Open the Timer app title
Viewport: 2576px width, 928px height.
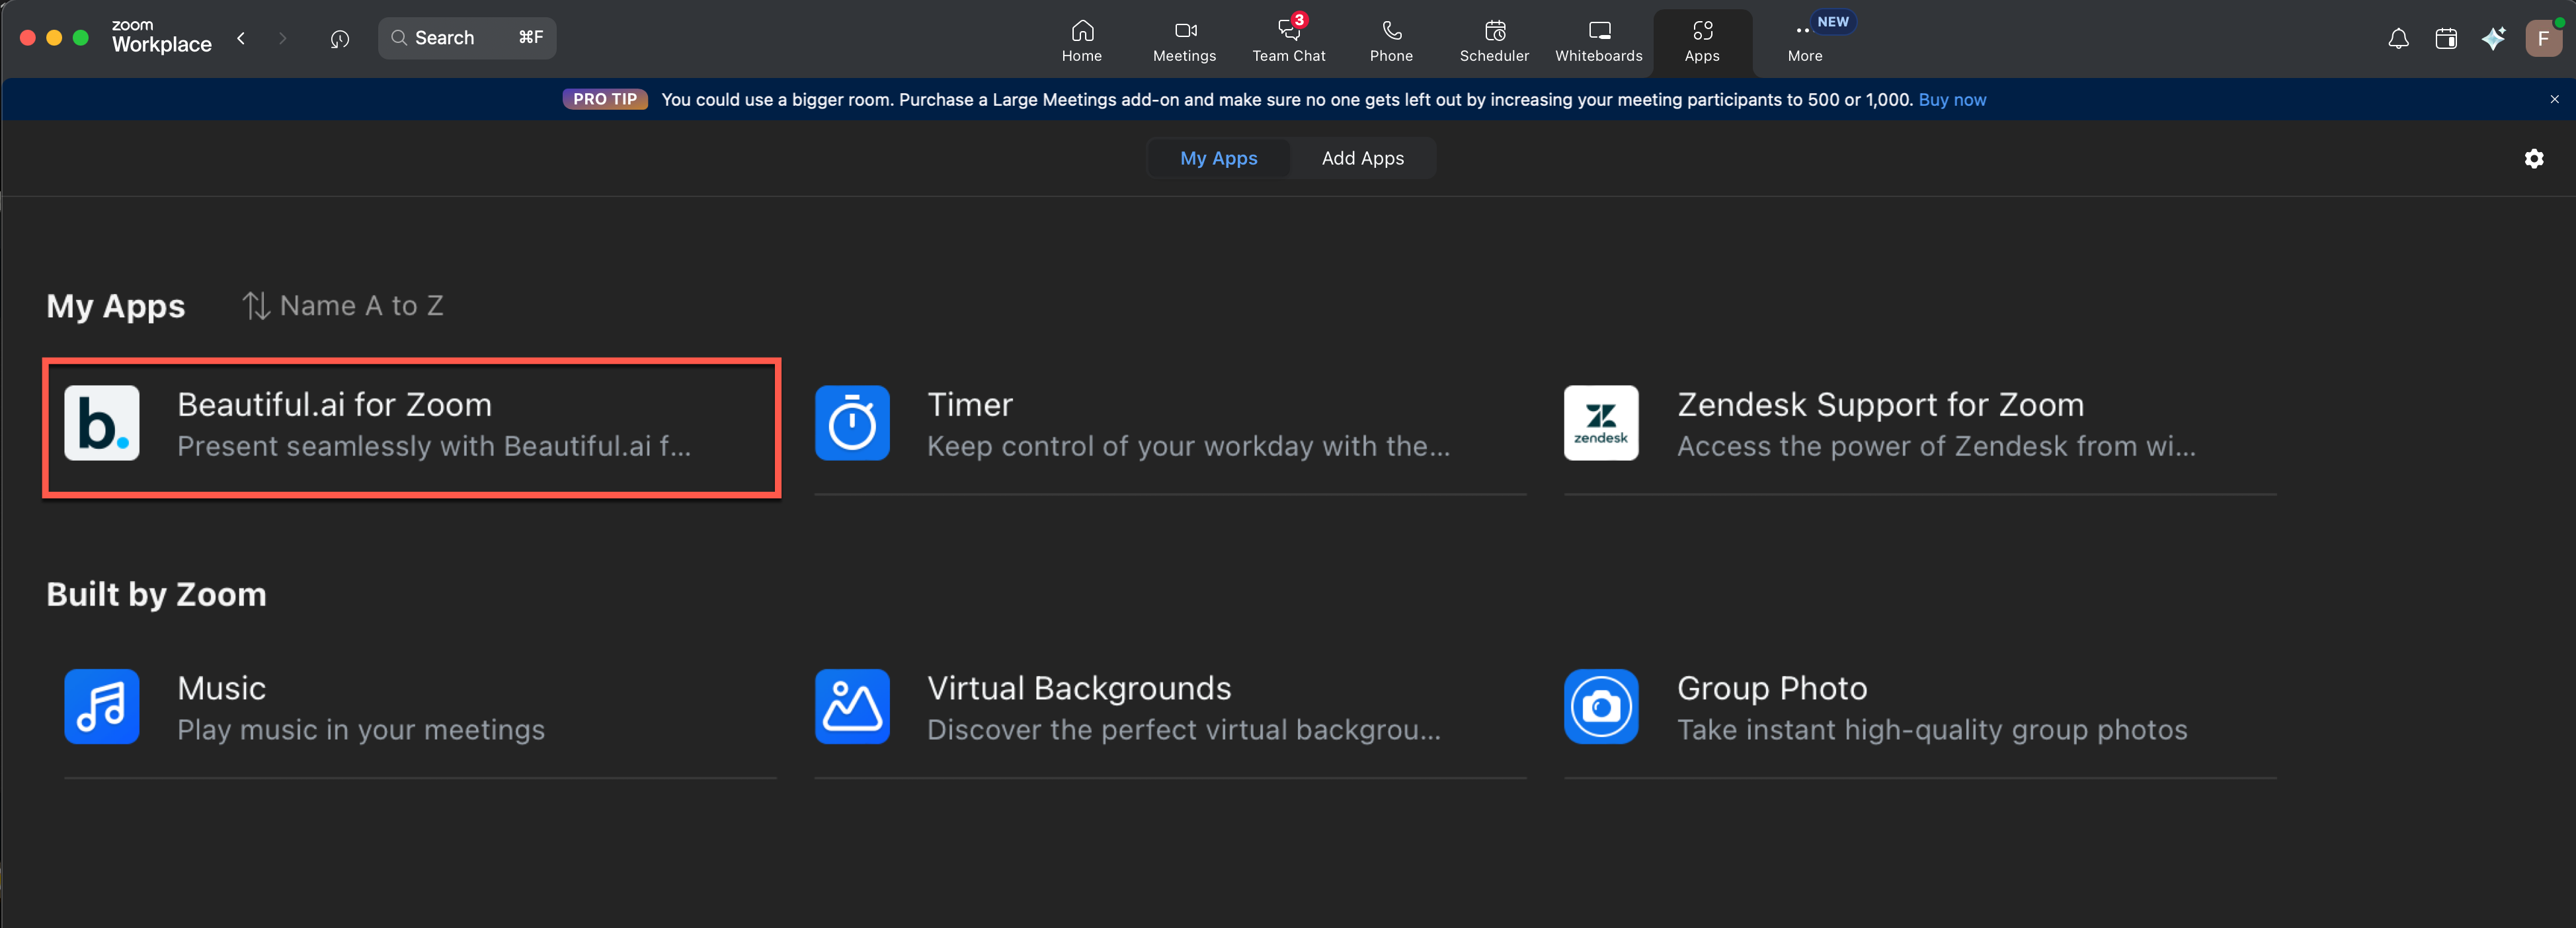point(970,405)
